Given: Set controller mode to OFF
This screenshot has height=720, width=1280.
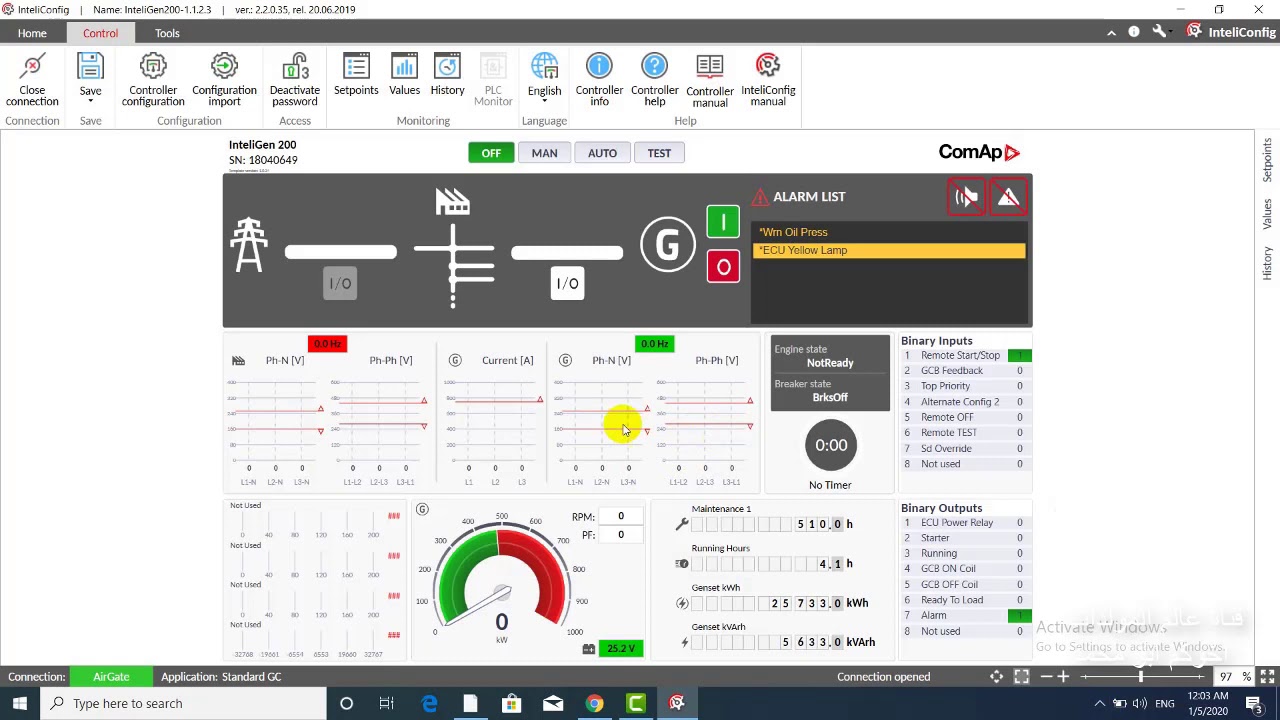Looking at the screenshot, I should [491, 153].
